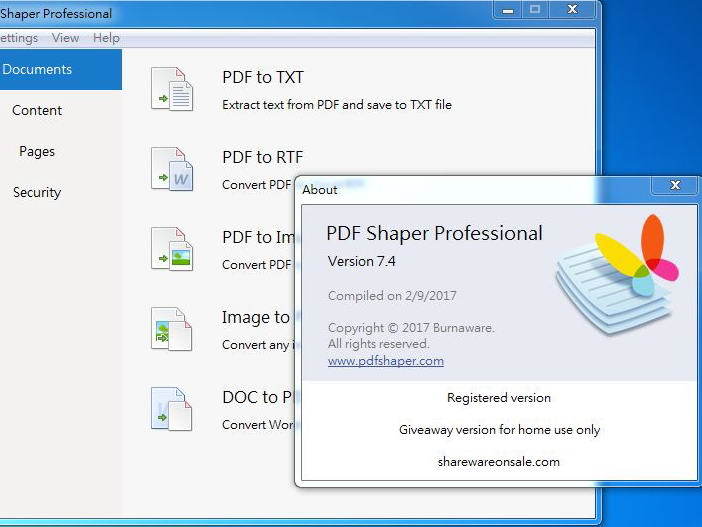702x527 pixels.
Task: Select the Documents sidebar tab
Action: (59, 69)
